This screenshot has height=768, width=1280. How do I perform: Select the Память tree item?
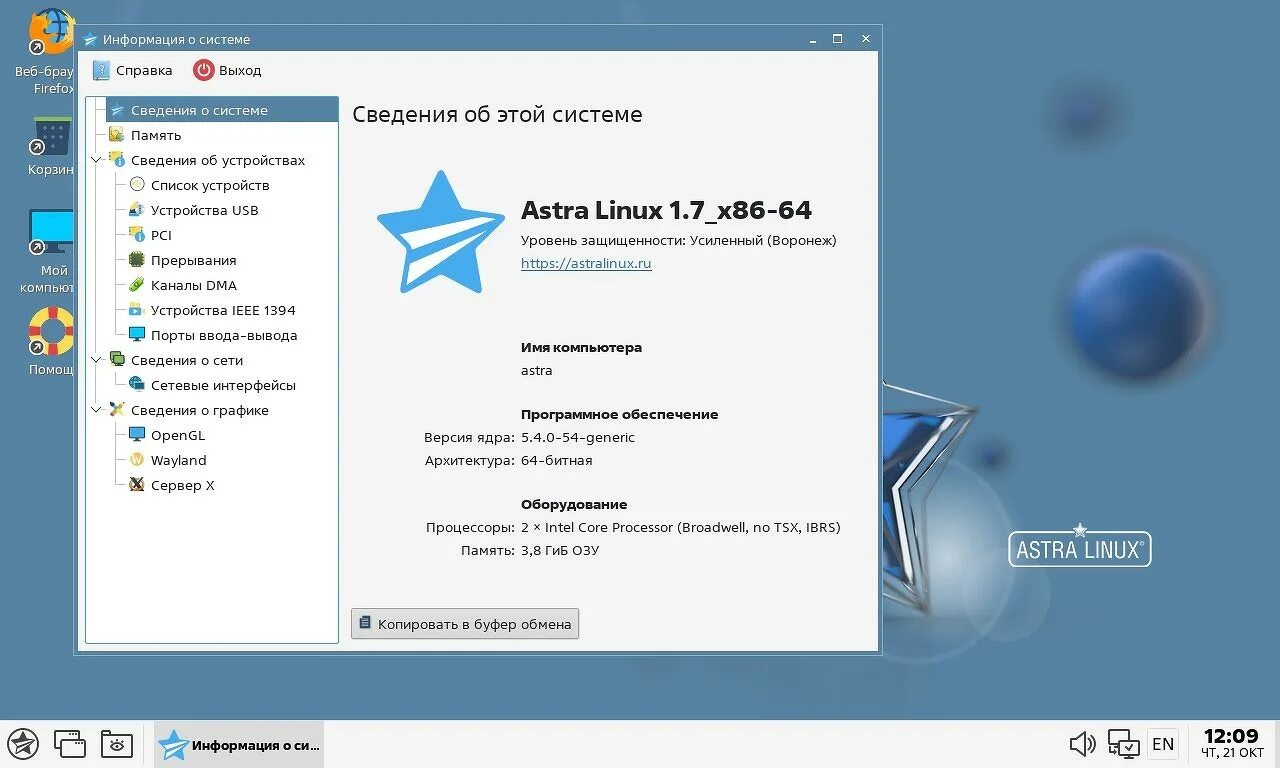[156, 135]
